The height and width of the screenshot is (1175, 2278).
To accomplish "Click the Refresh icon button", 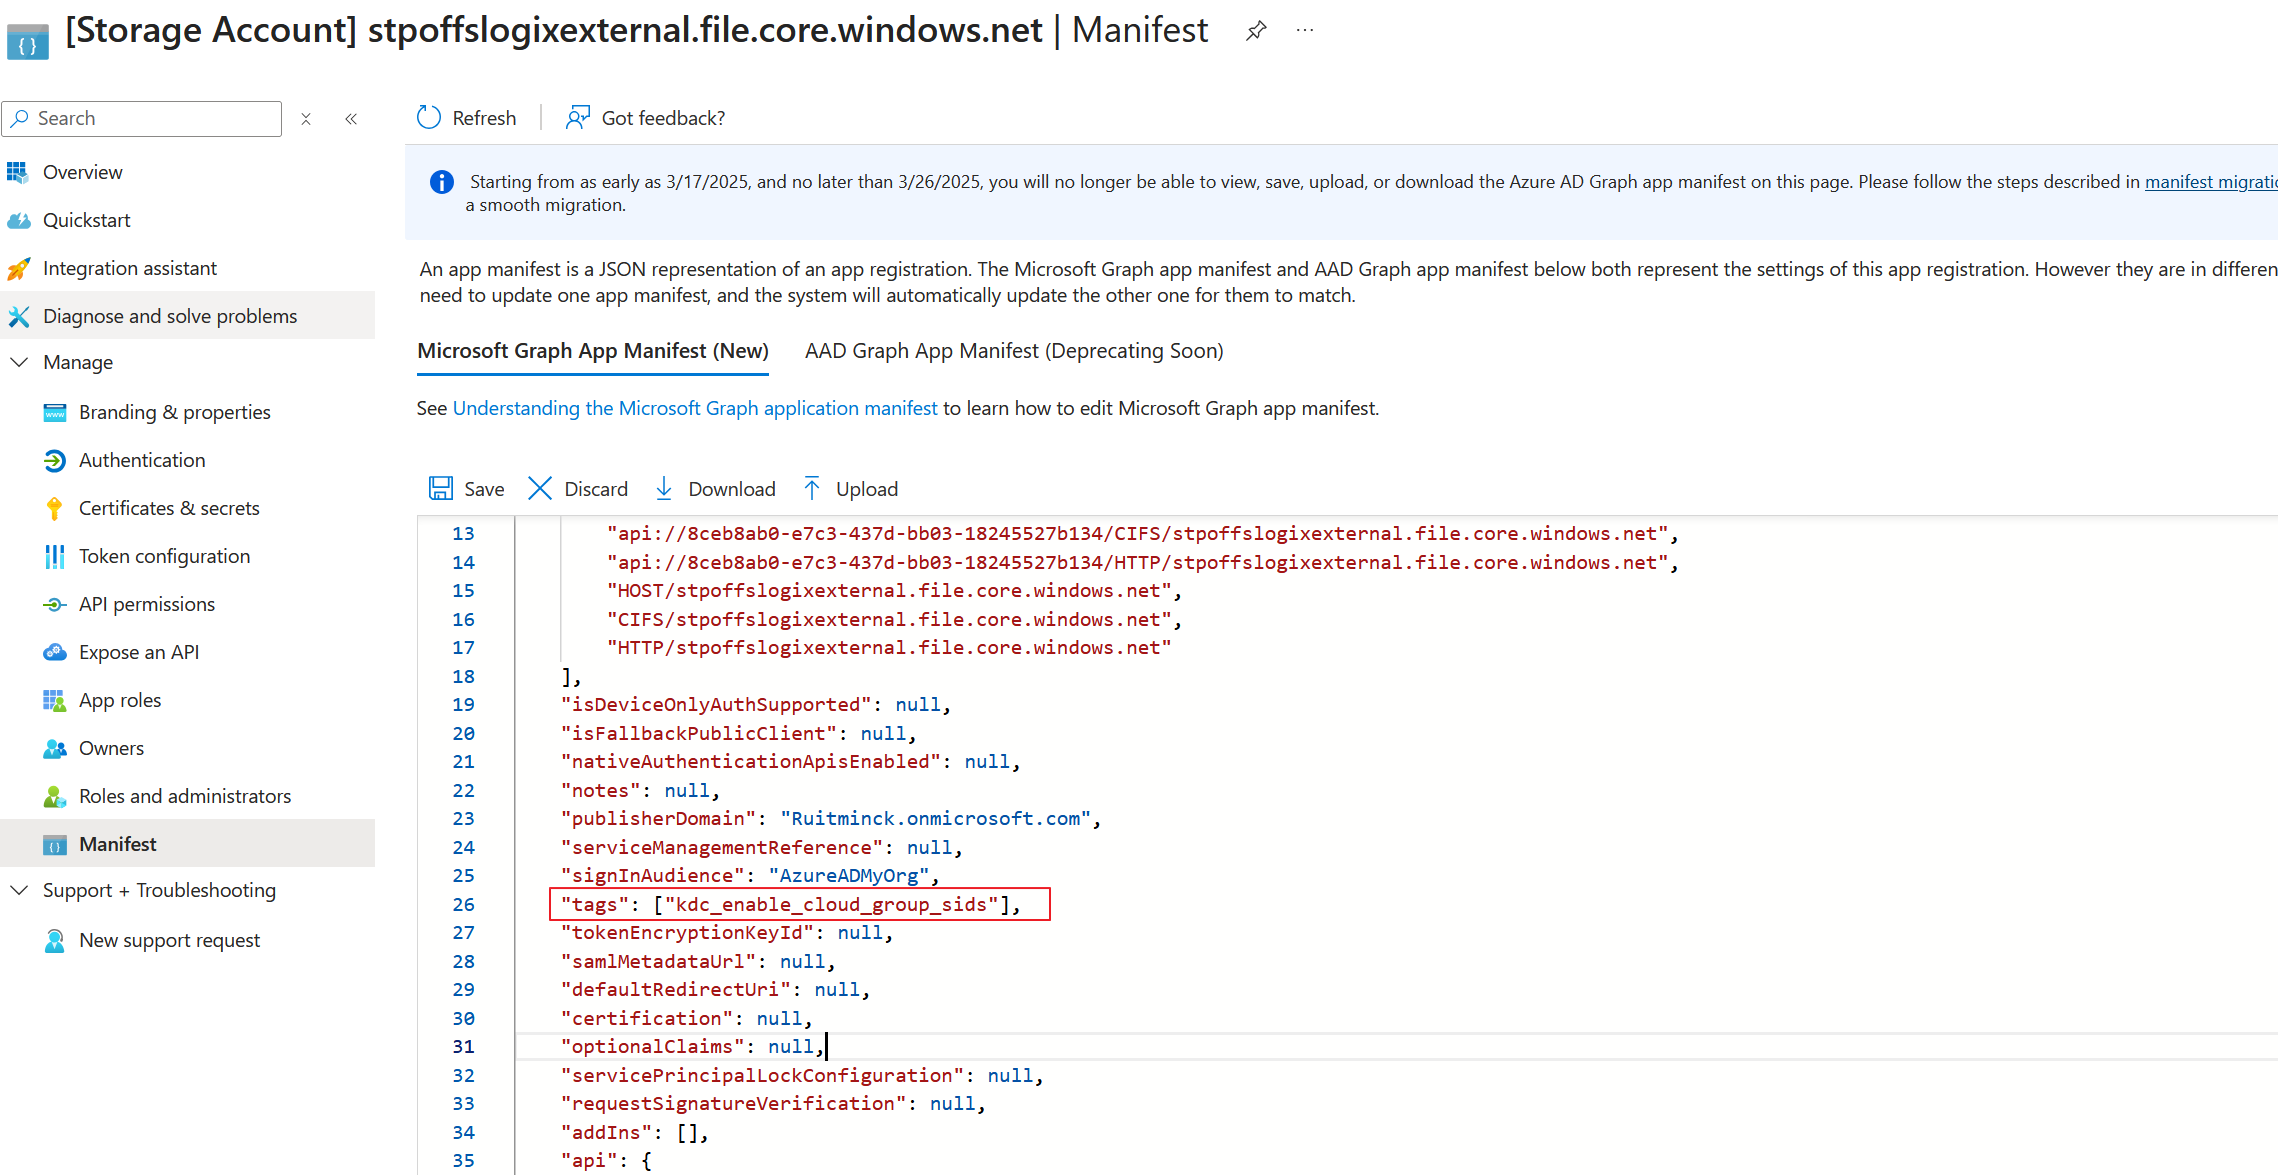I will click(429, 118).
